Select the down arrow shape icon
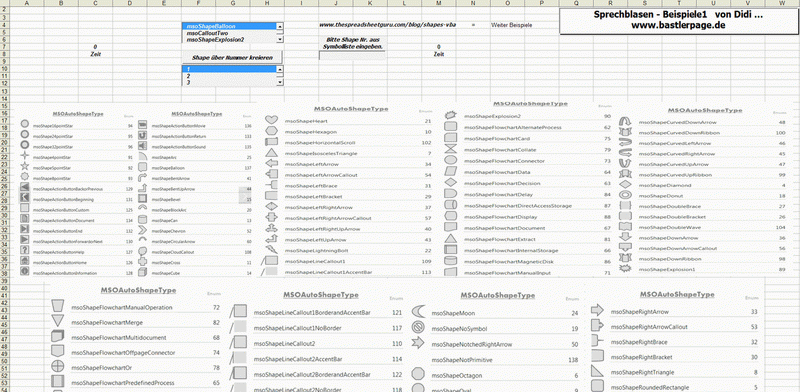 (x=625, y=237)
